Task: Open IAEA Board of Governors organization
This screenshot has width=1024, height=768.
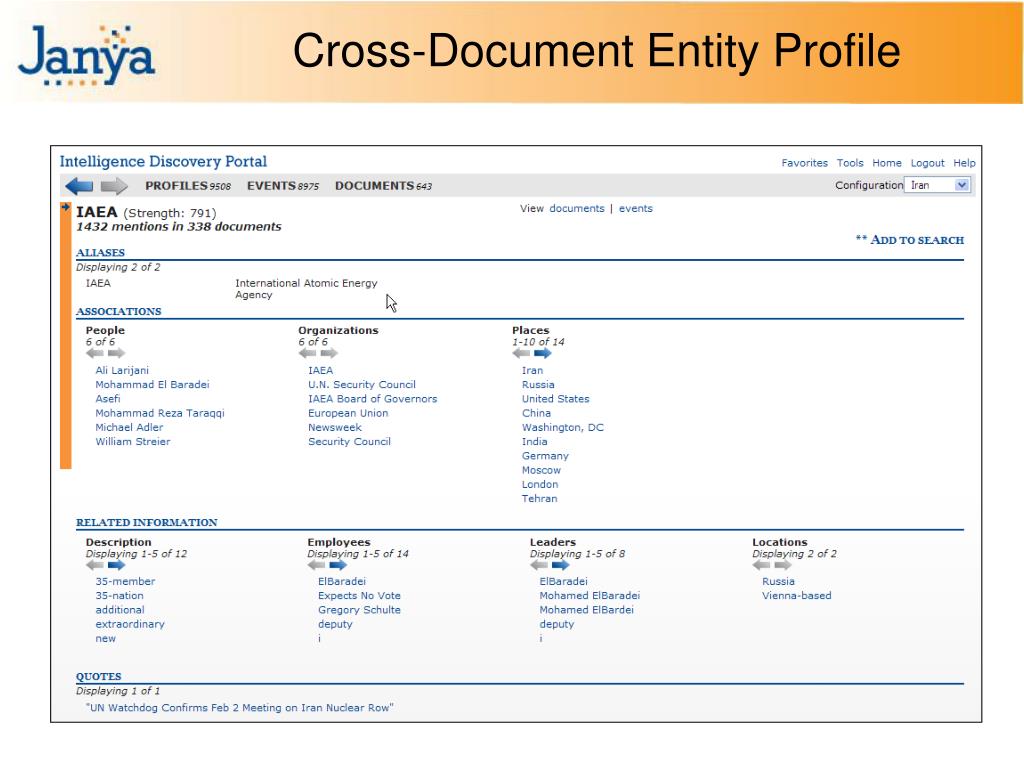Action: 373,399
